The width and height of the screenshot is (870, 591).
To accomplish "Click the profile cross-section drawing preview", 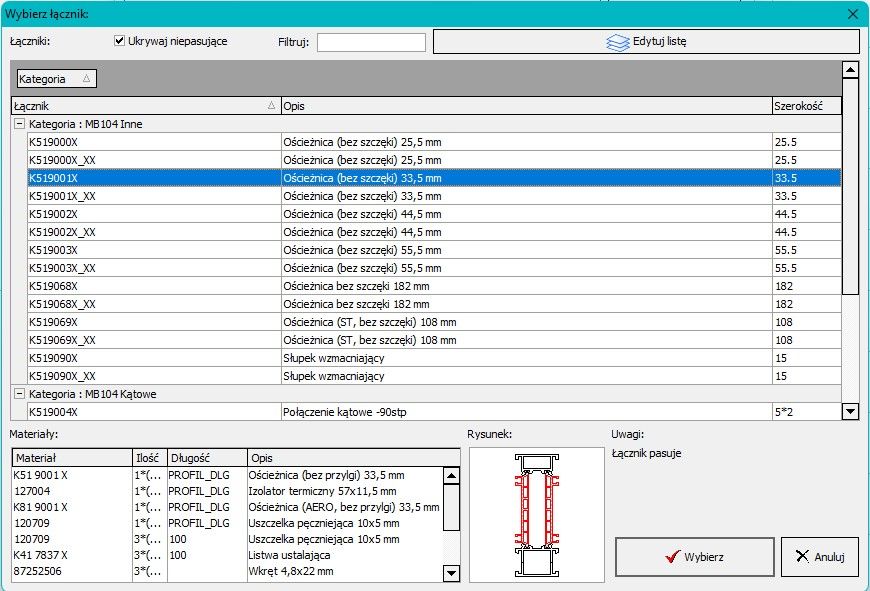I will [537, 514].
